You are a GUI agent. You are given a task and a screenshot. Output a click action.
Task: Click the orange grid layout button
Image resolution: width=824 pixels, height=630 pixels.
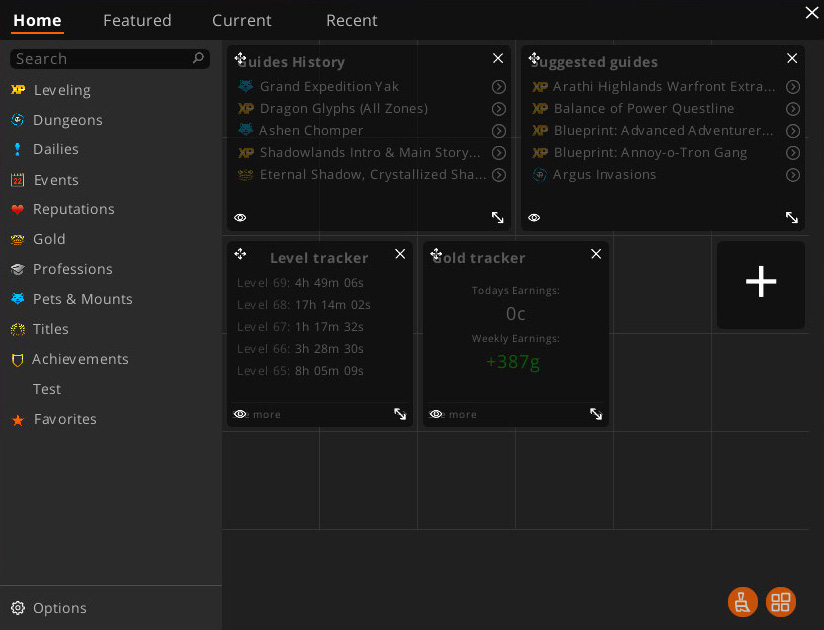click(781, 602)
